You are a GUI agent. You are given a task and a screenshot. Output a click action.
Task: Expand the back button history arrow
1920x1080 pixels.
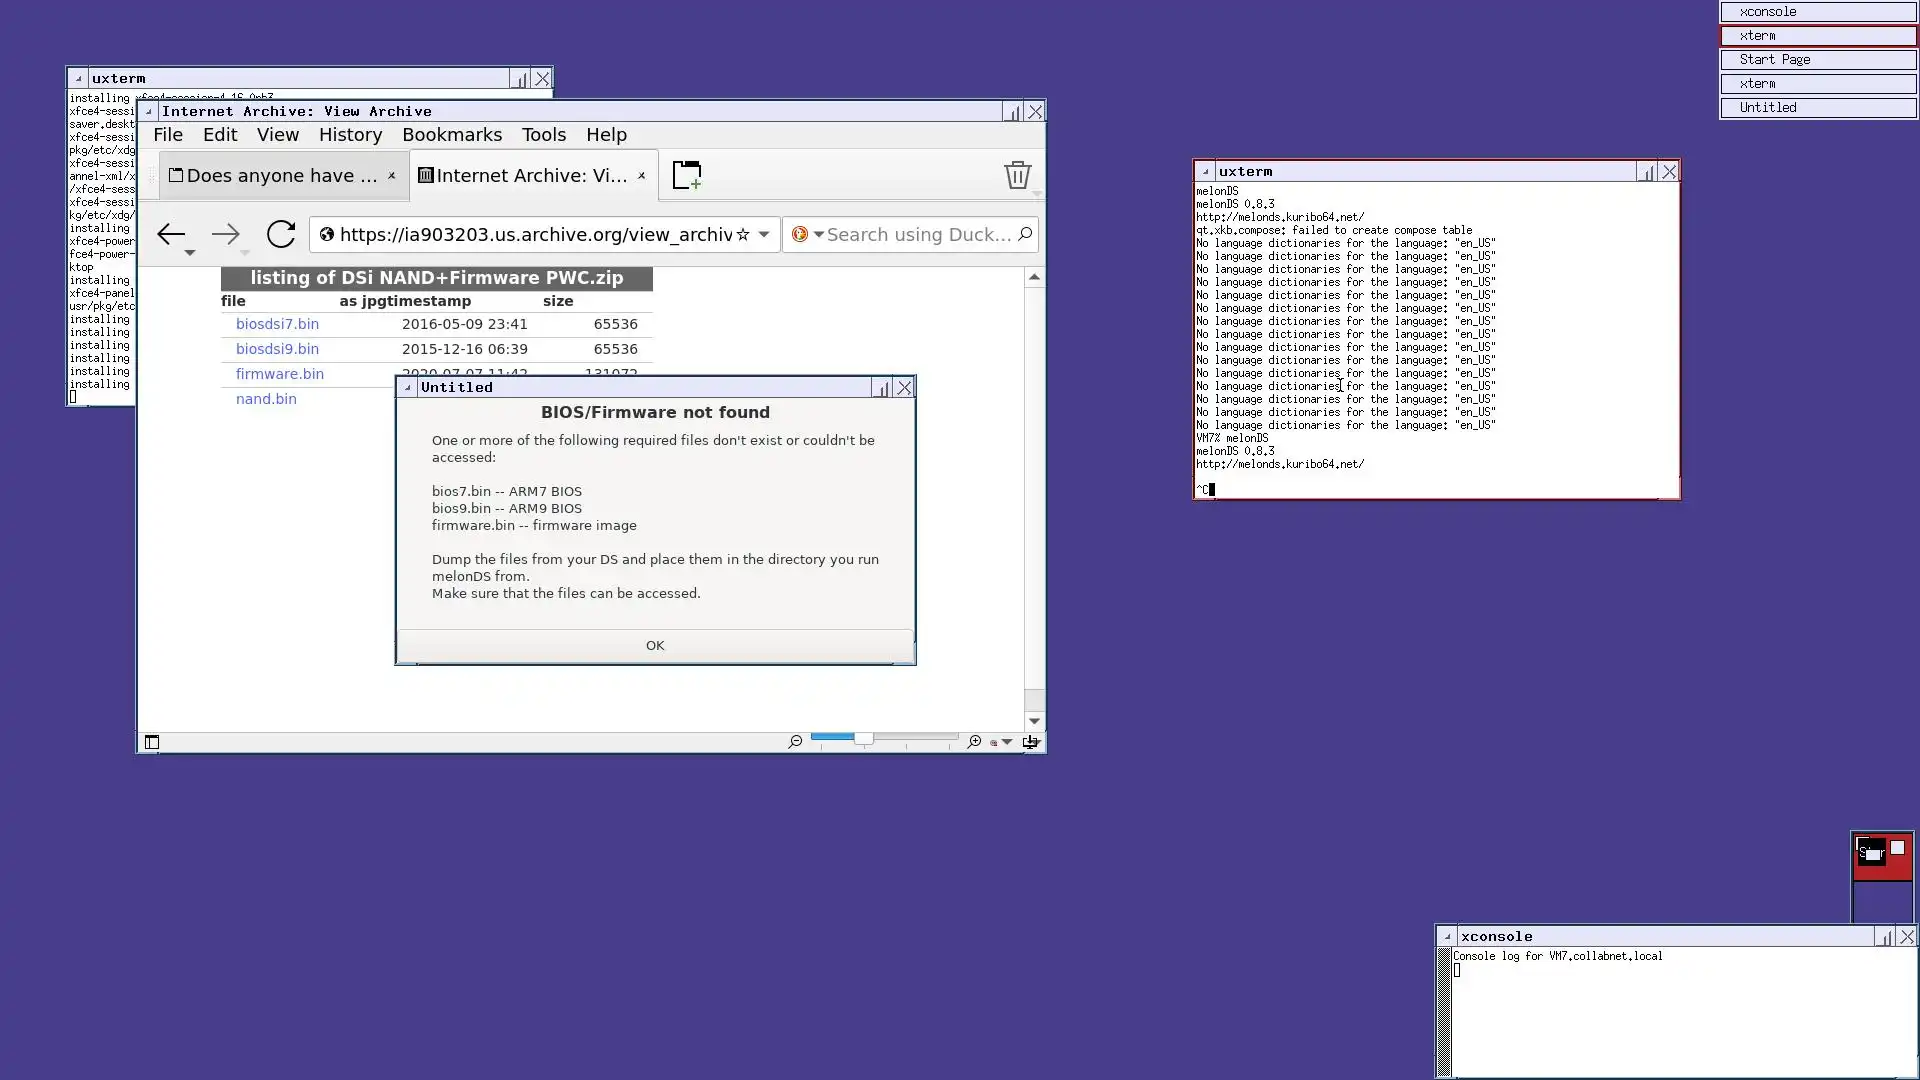coord(189,253)
